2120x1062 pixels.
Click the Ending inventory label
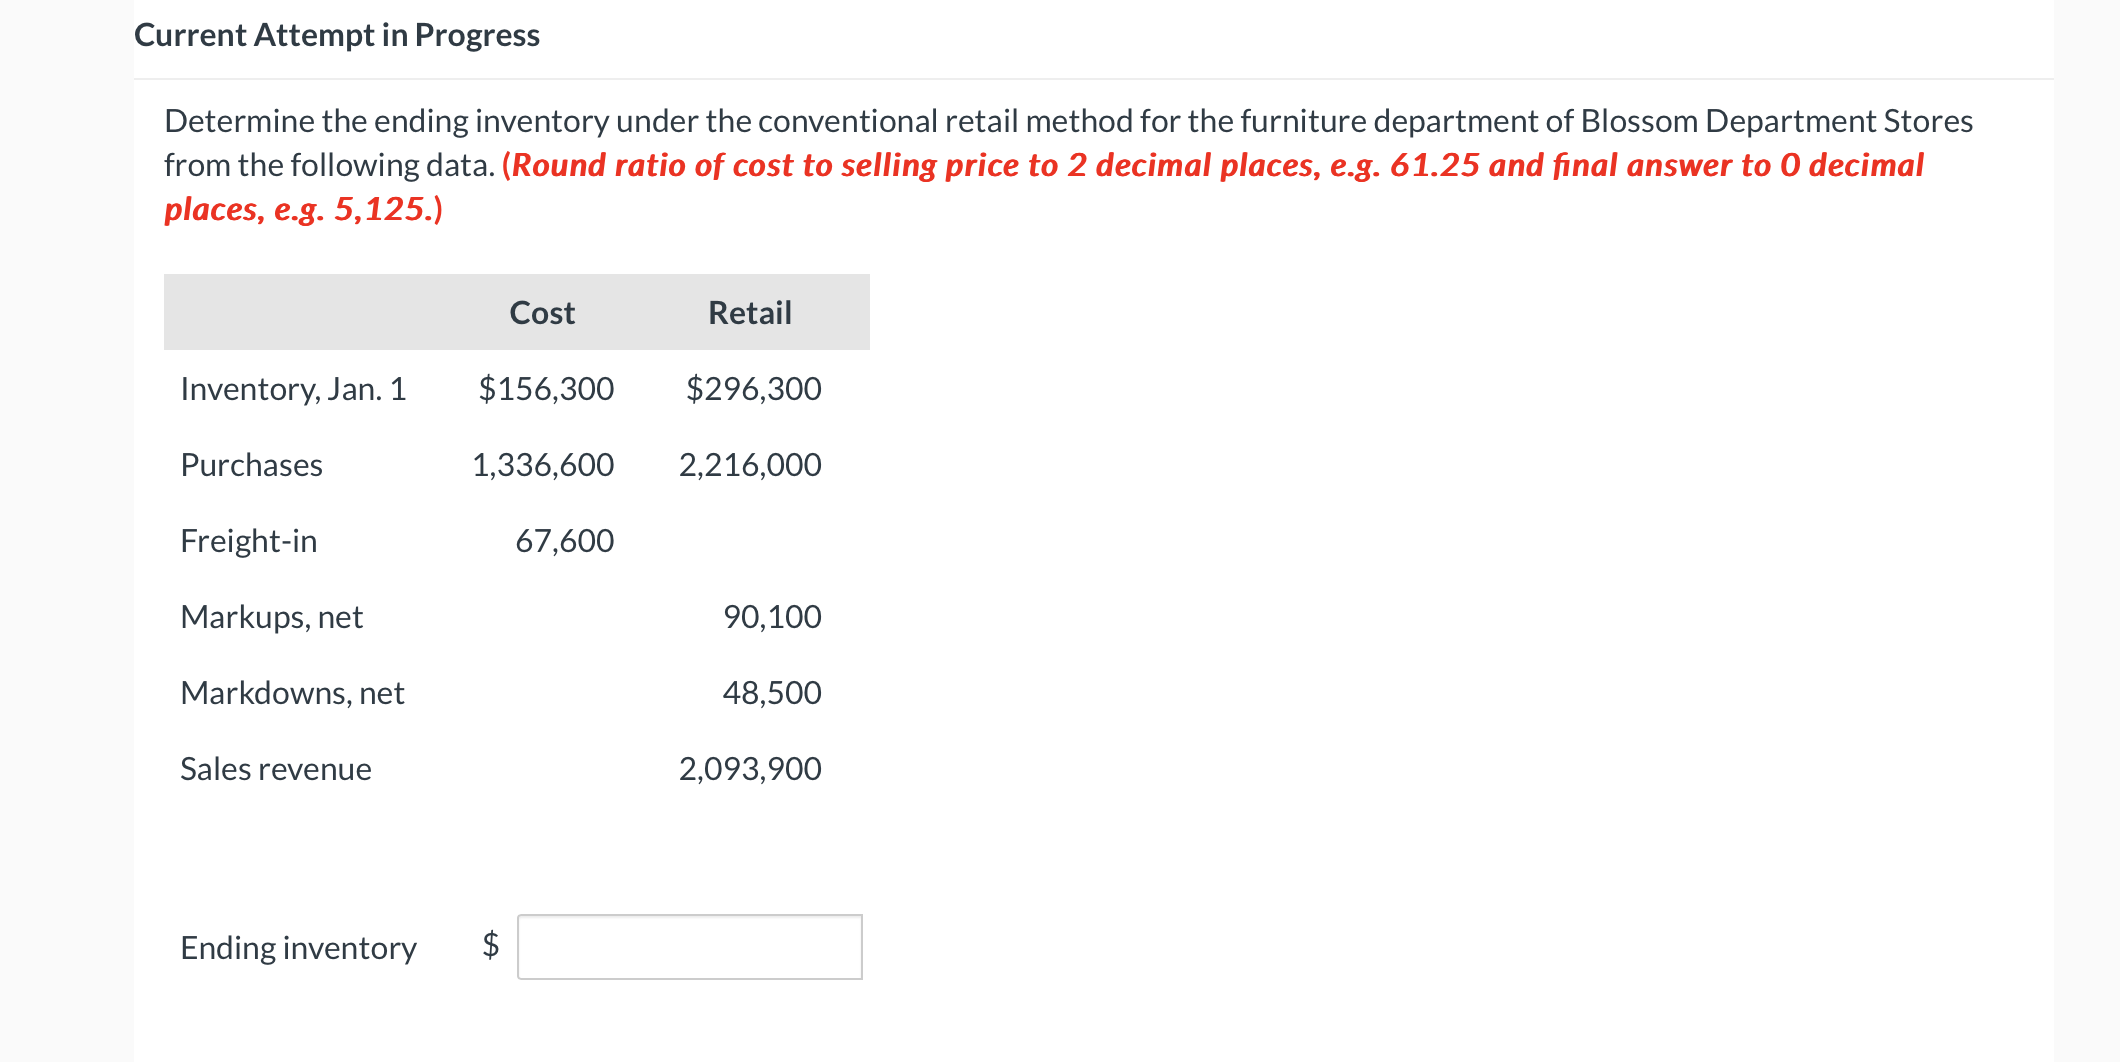(x=298, y=947)
